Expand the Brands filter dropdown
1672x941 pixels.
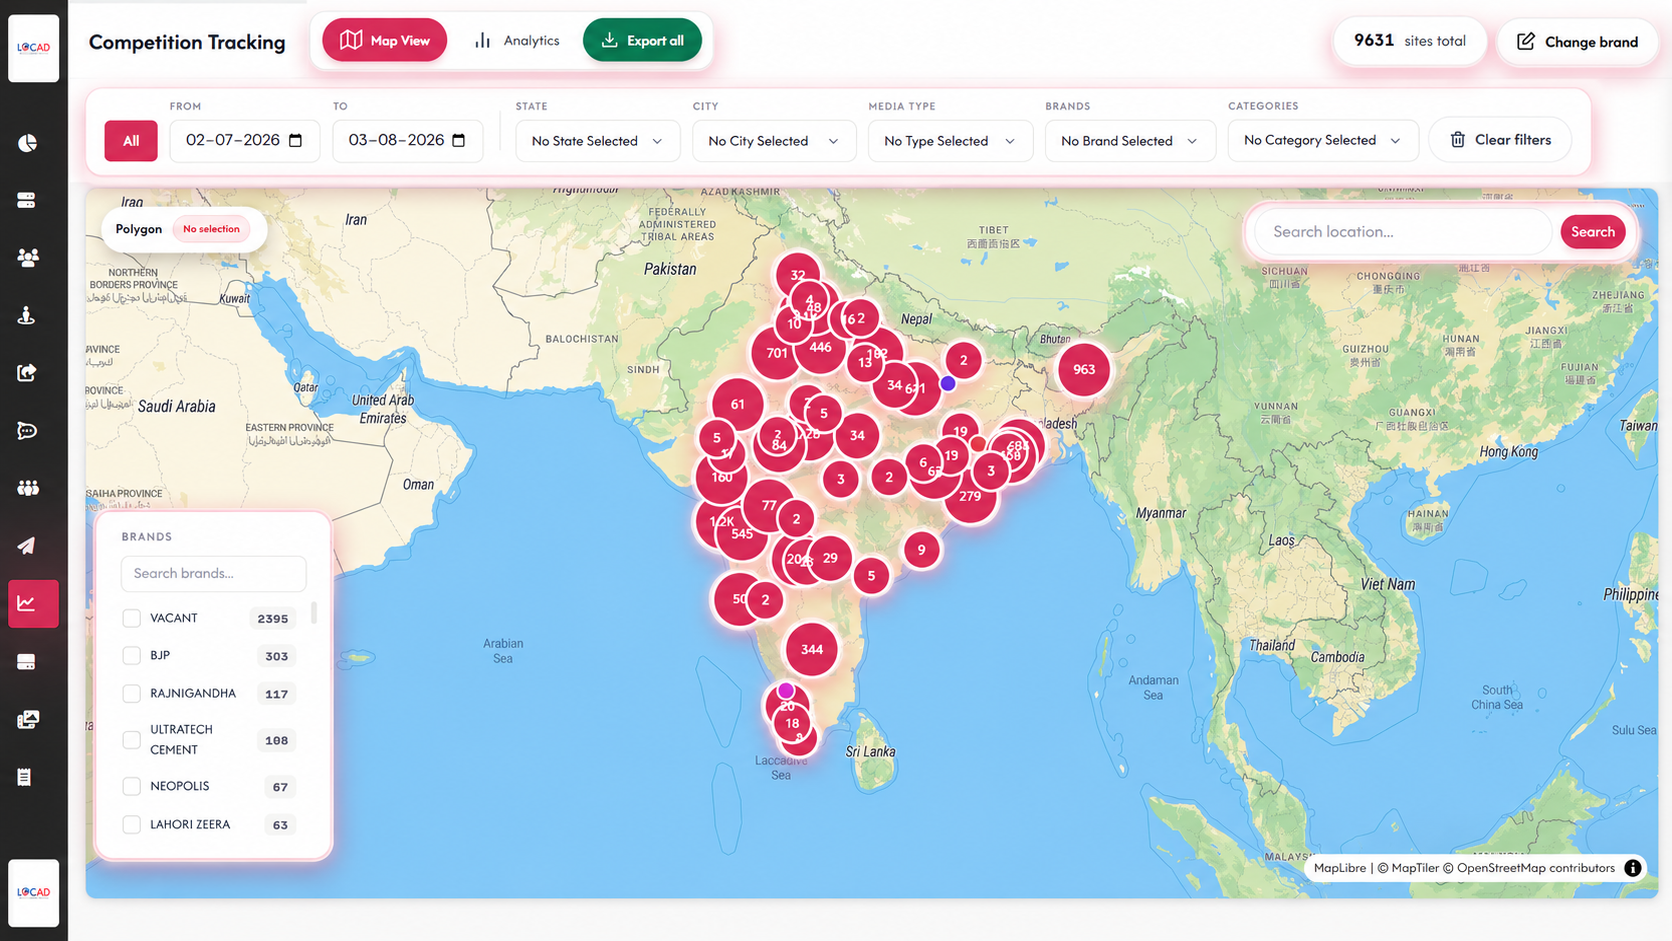coord(1130,141)
